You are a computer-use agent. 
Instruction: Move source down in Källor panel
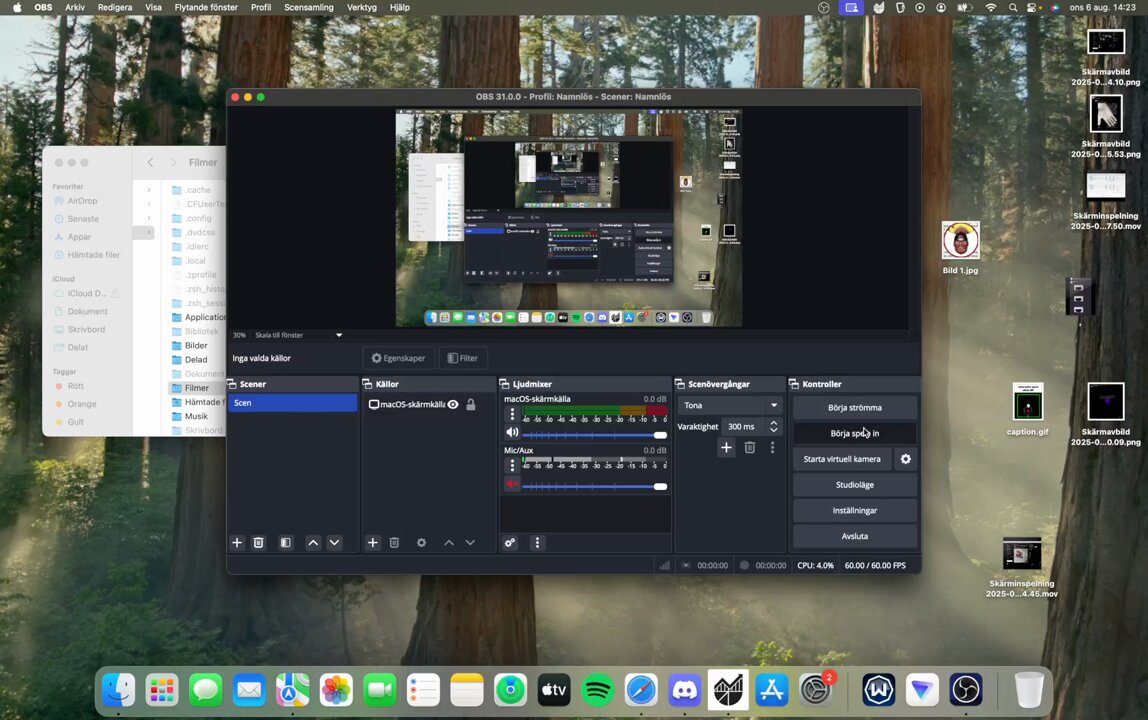[470, 543]
